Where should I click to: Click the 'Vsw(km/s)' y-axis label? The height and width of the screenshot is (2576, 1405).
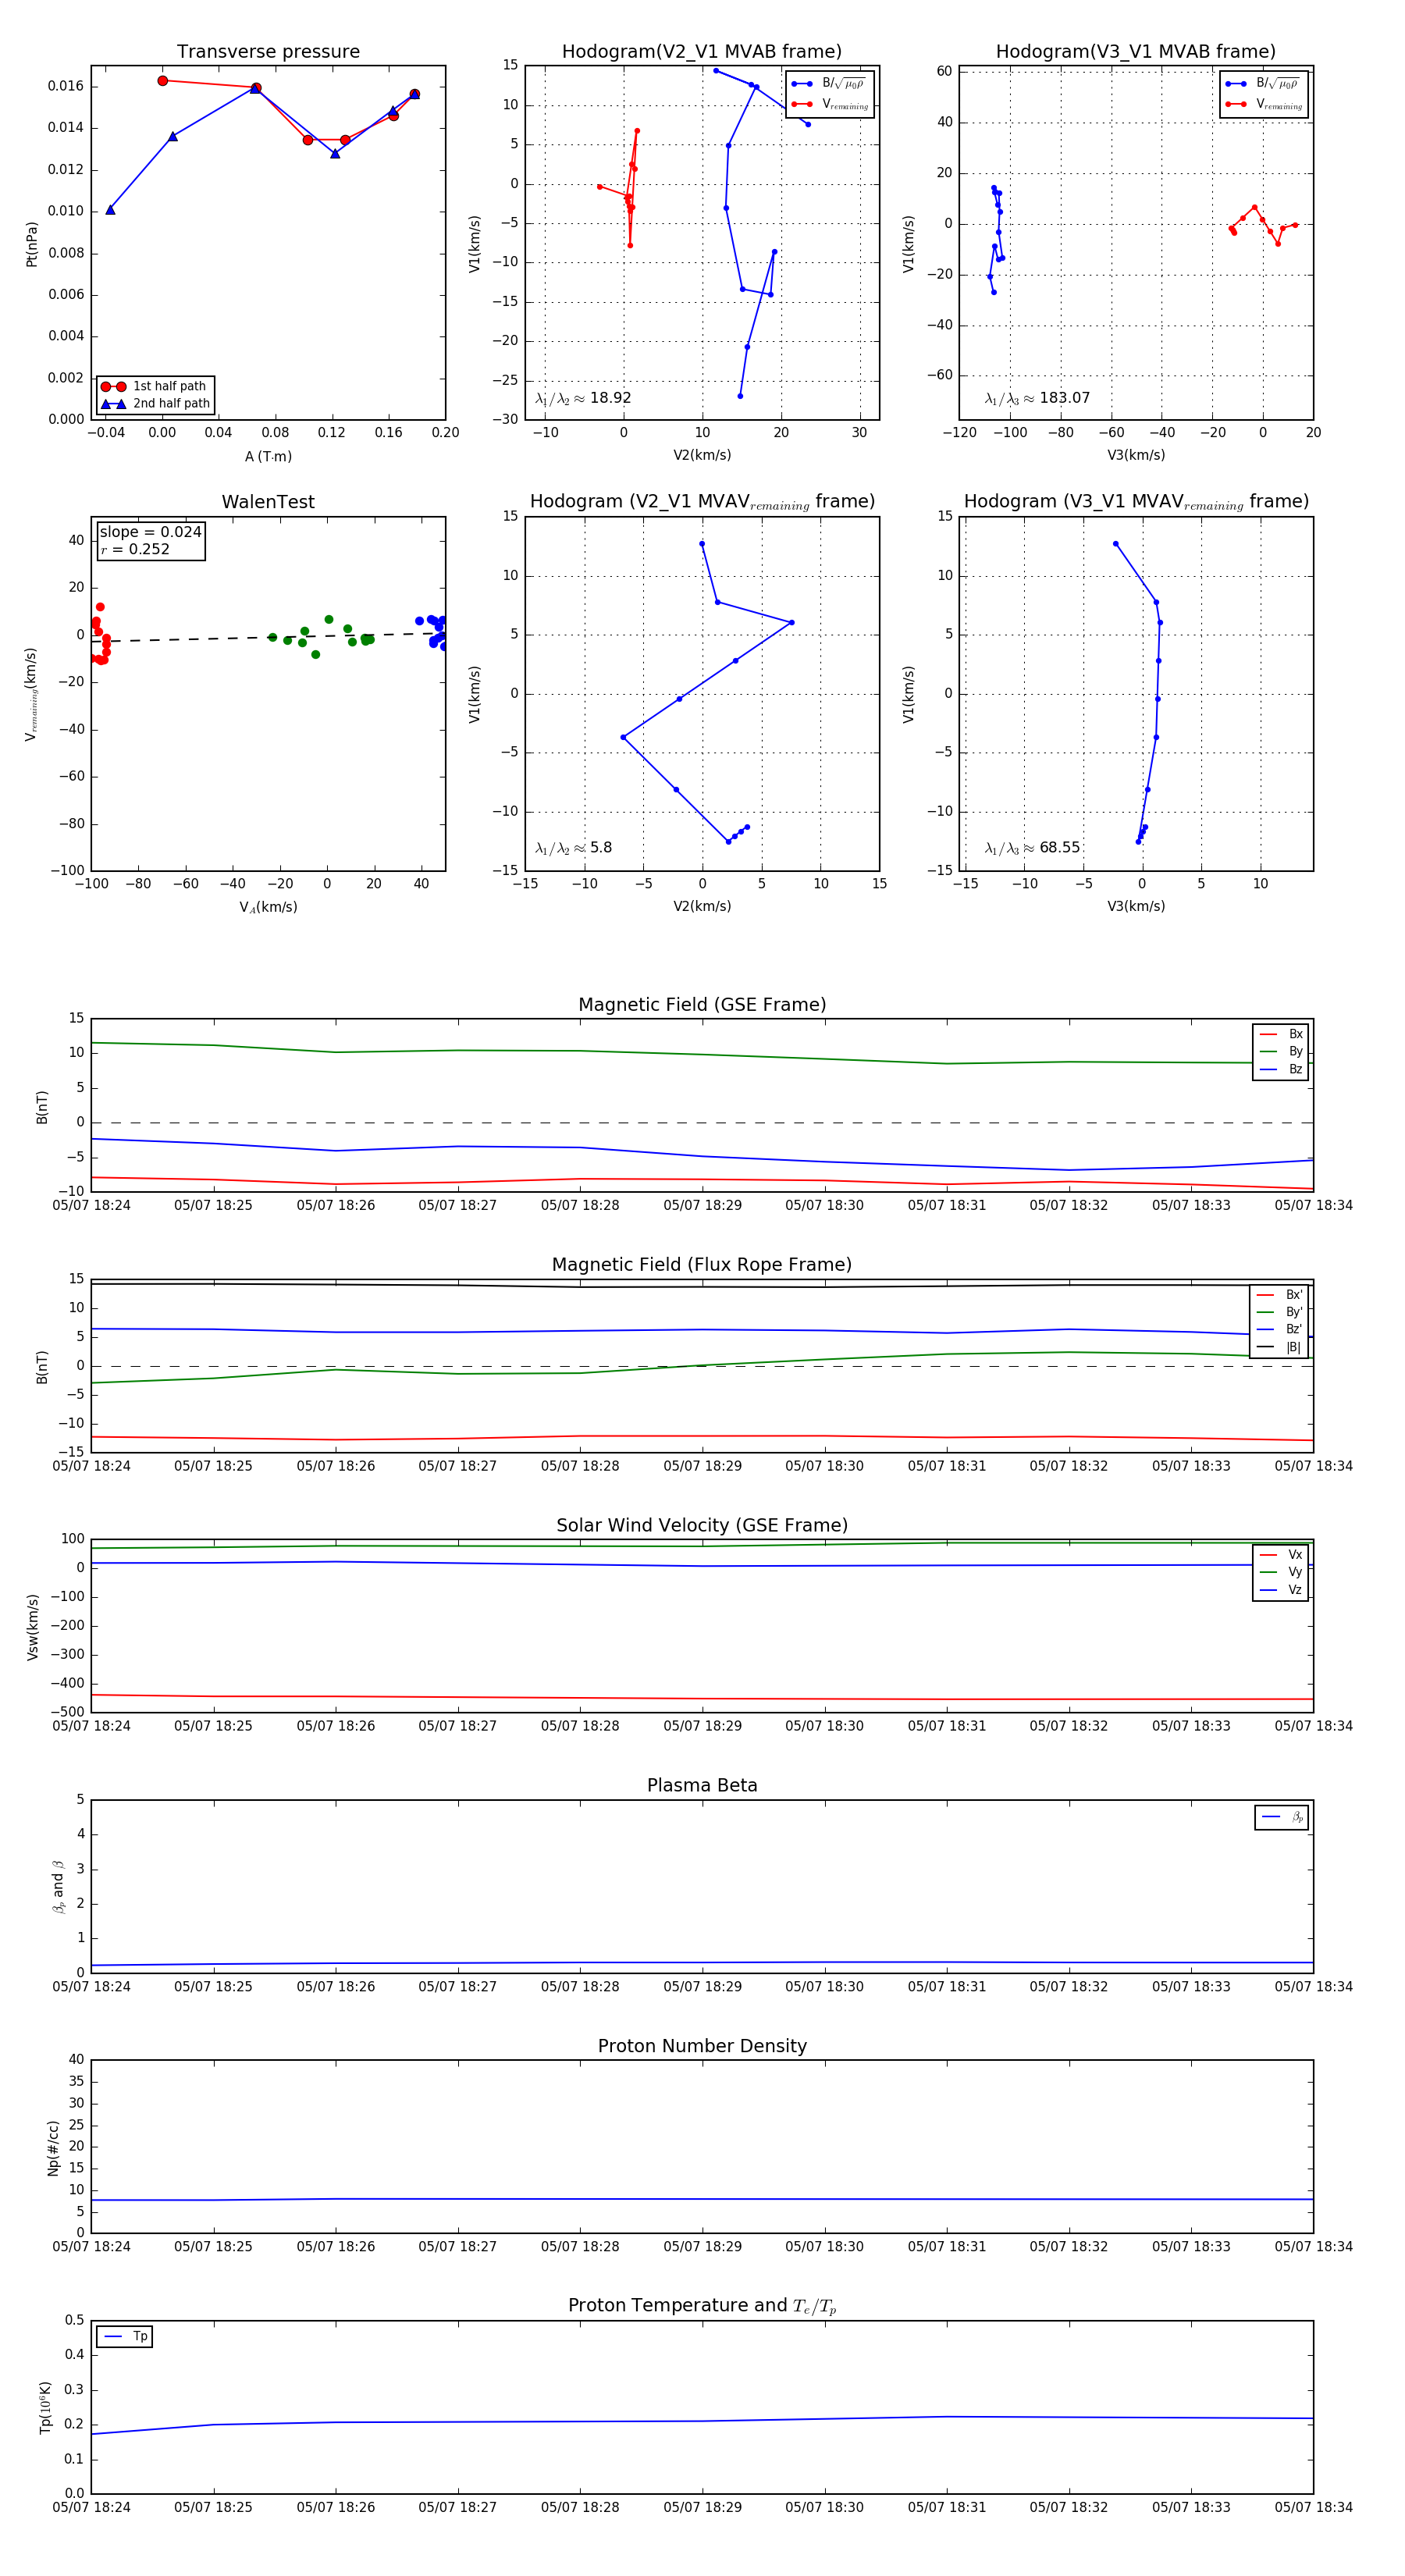tap(32, 1627)
